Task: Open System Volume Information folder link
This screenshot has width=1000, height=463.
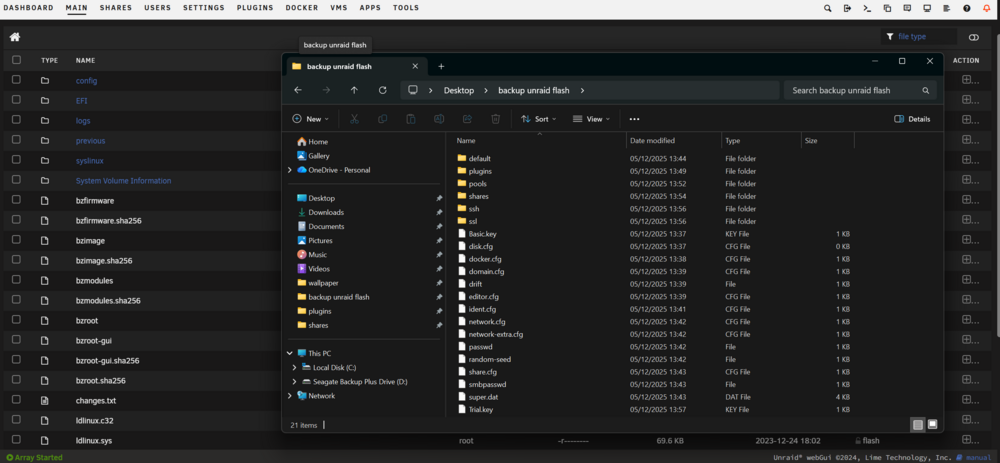Action: 123,180
